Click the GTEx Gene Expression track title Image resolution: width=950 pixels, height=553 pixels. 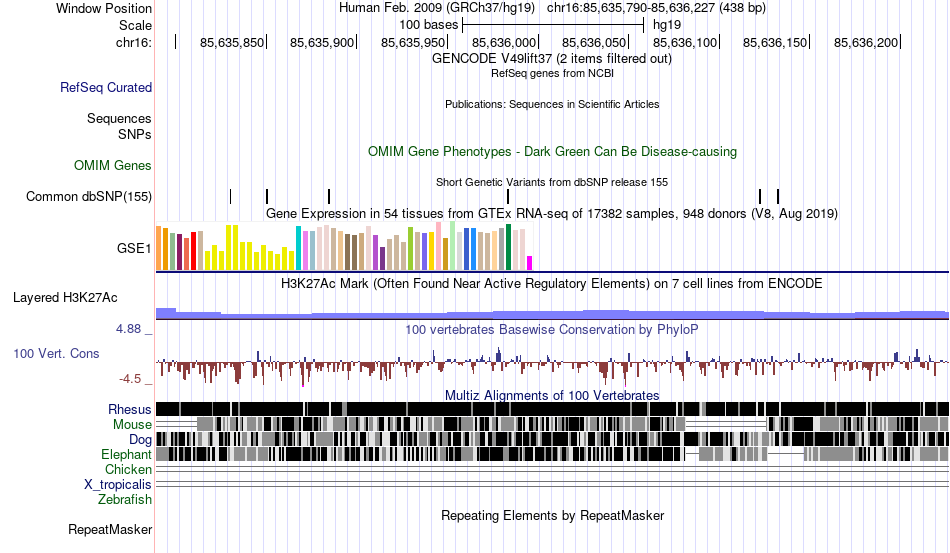[x=552, y=214]
